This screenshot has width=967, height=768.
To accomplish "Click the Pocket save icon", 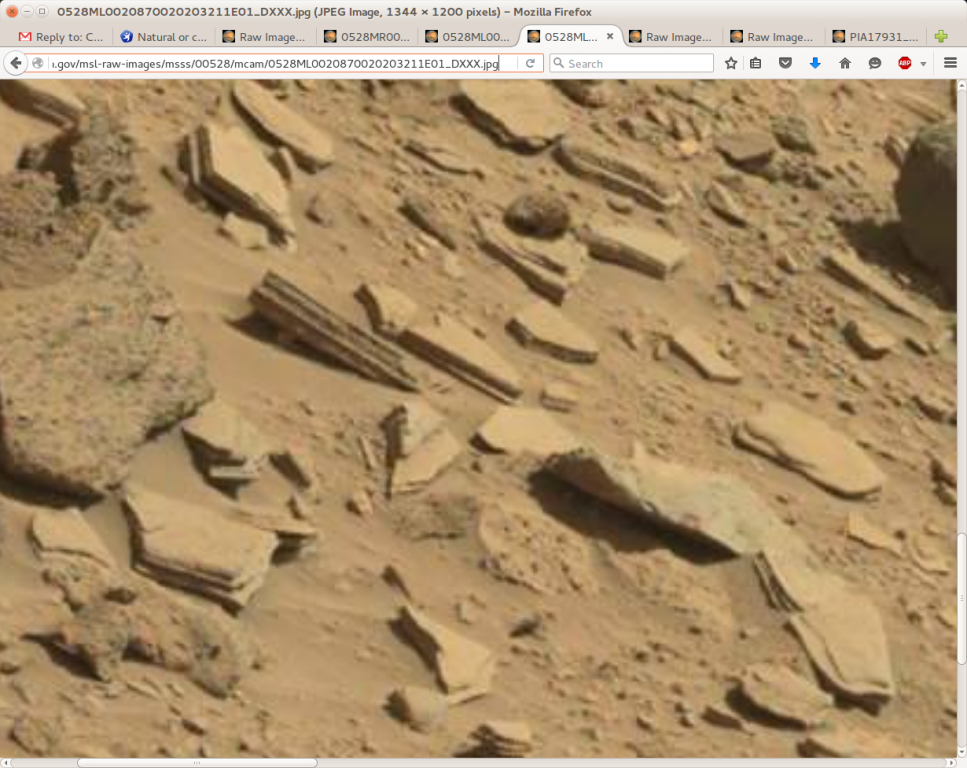I will pyautogui.click(x=785, y=63).
